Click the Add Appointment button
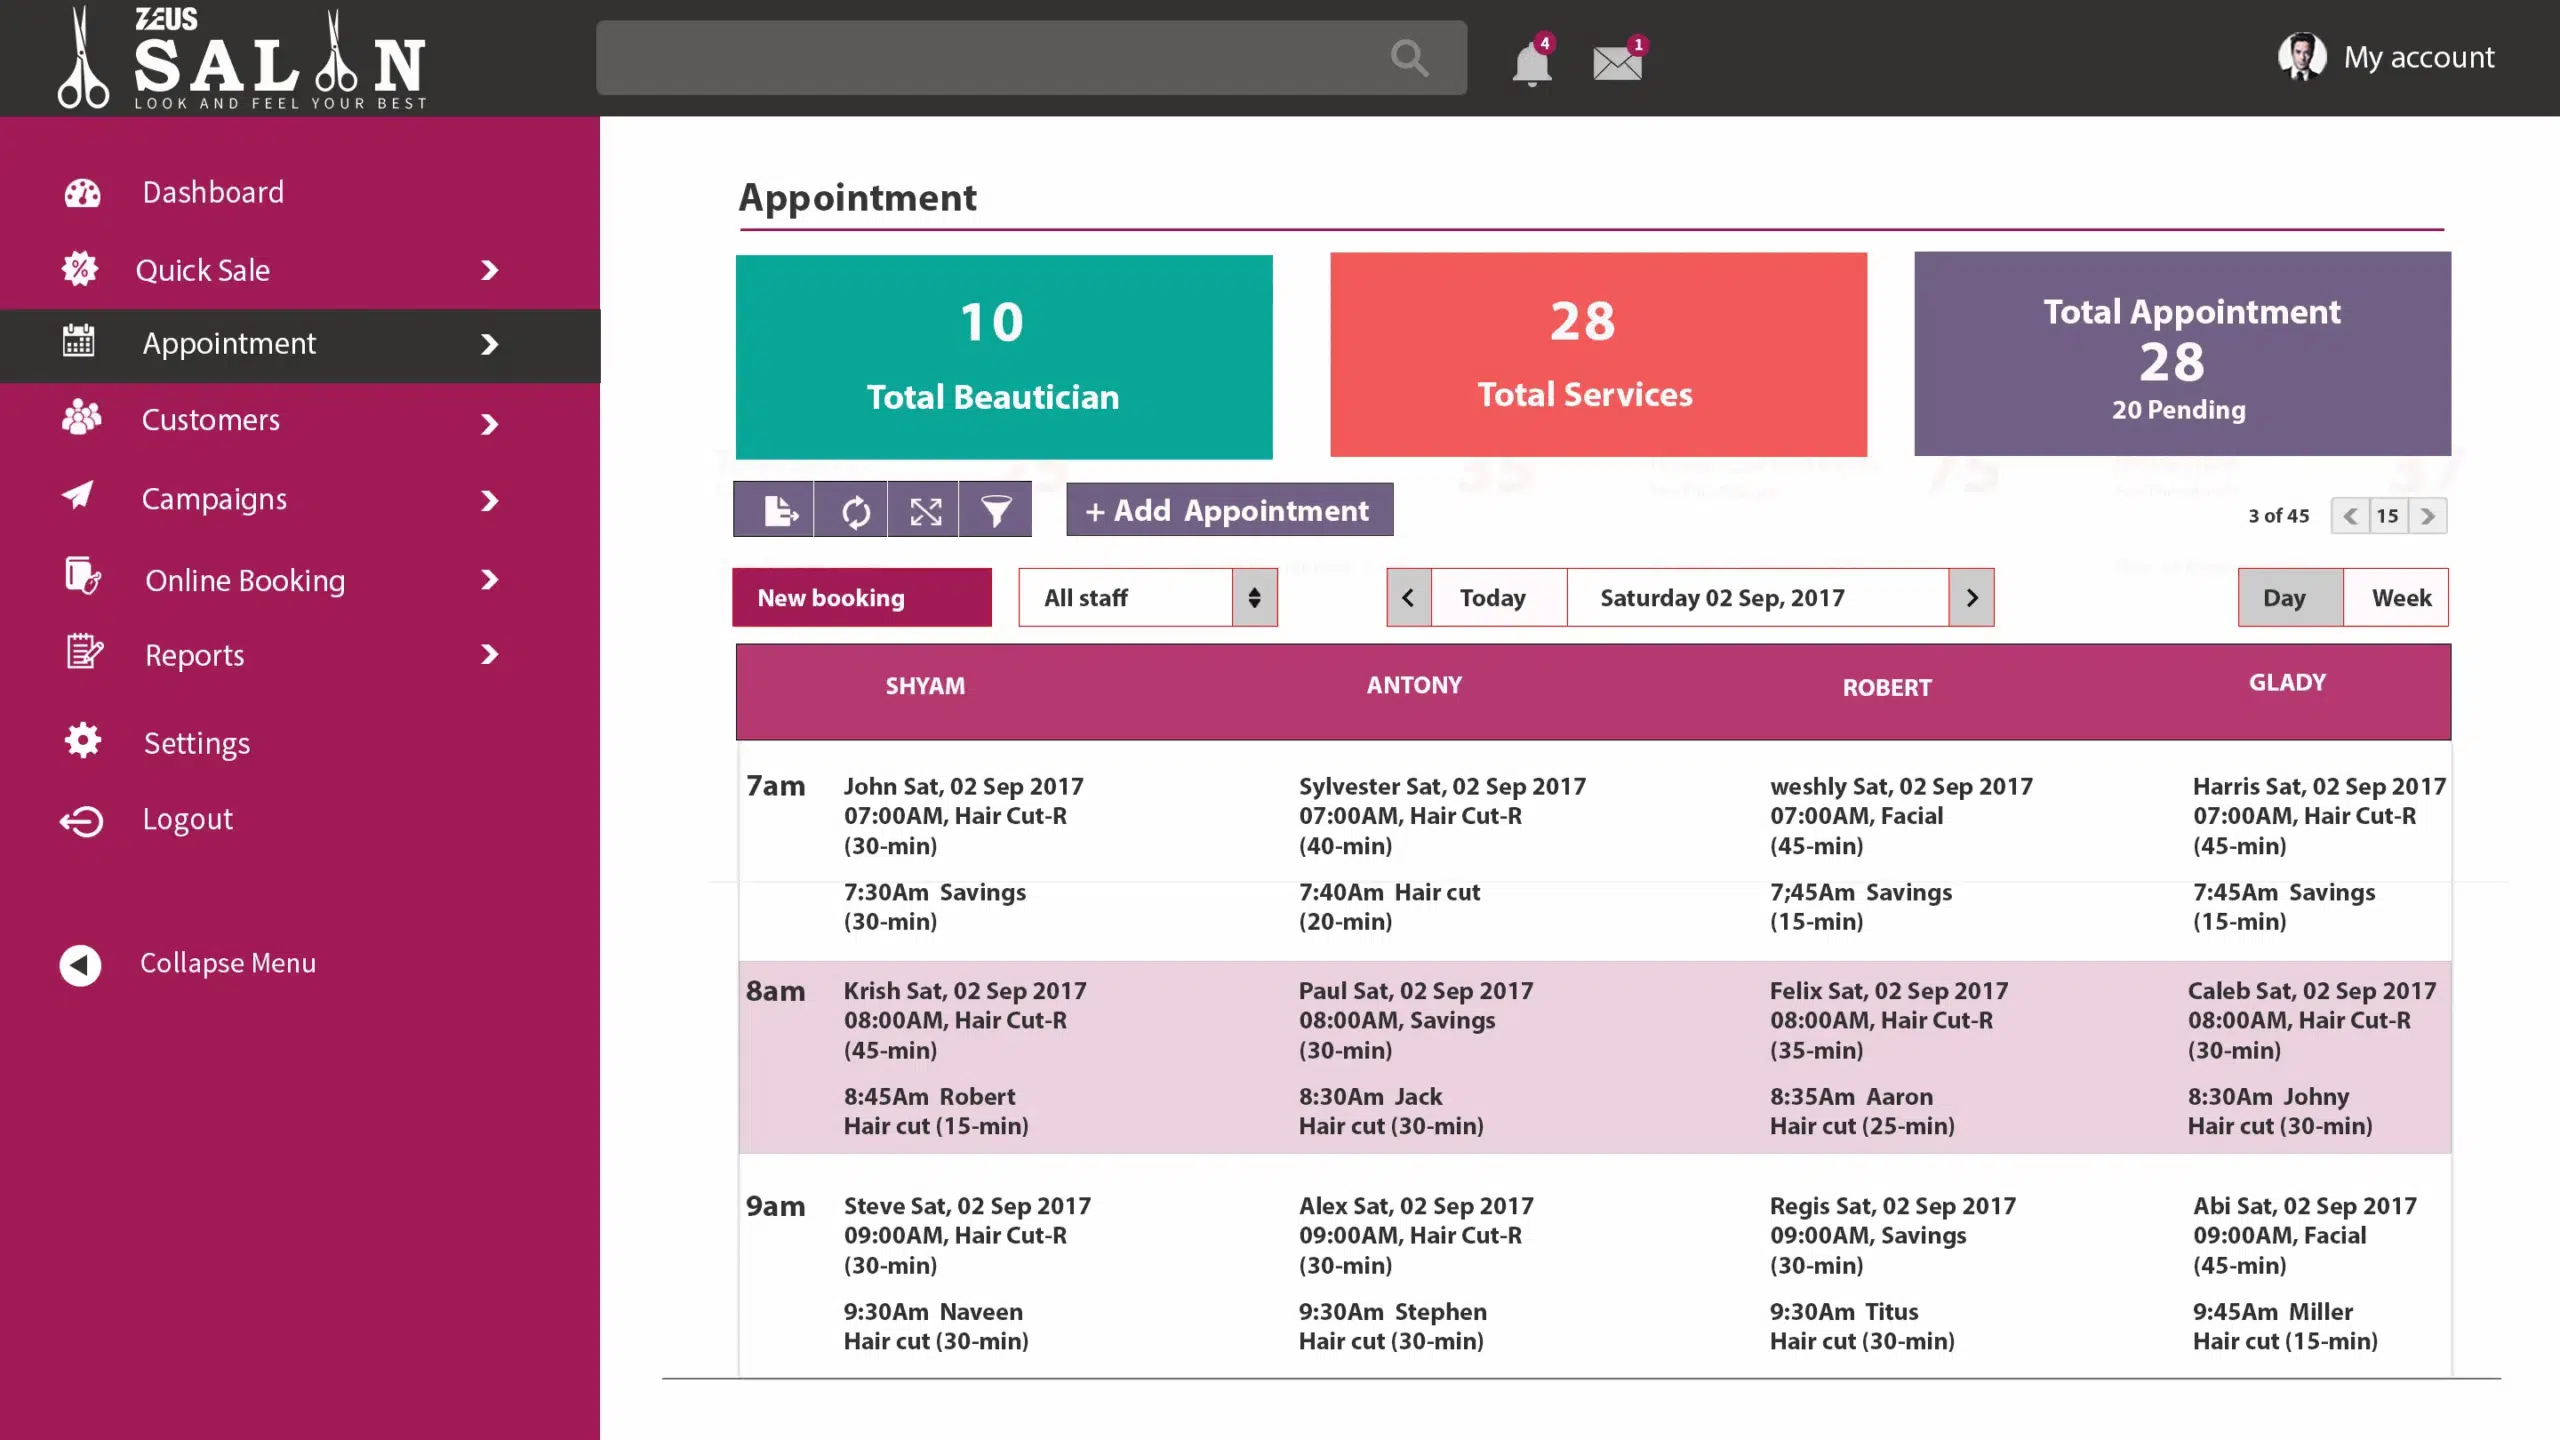Viewport: 2560px width, 1440px height. click(1229, 510)
